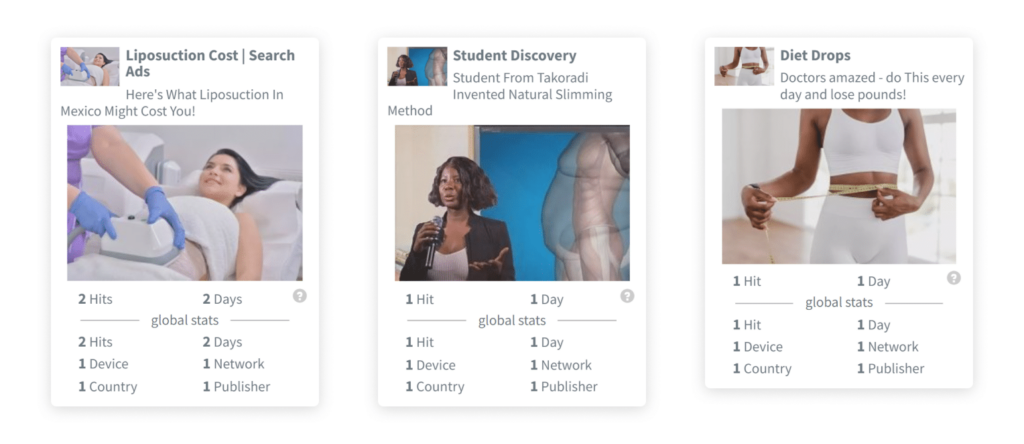Click 'Here's What Liposuction In Mexico' description
Screen dimensions: 1024x444
click(x=172, y=103)
